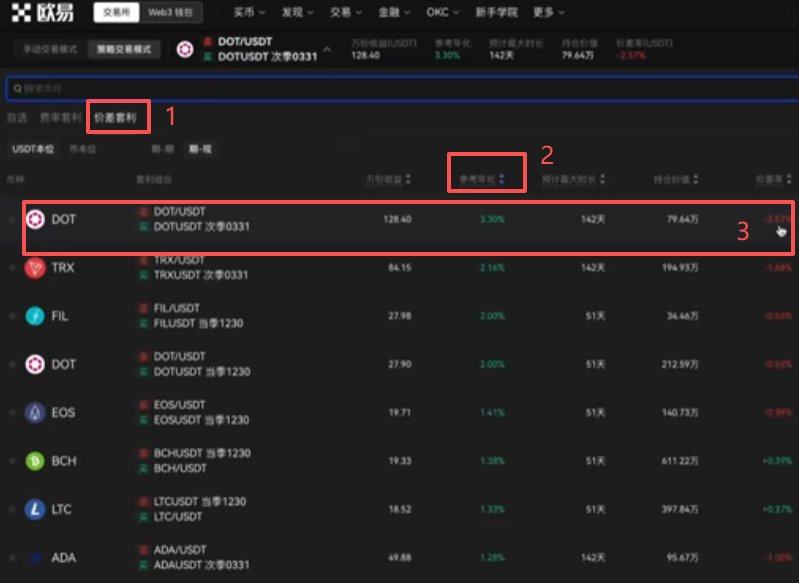The width and height of the screenshot is (799, 583).
Task: Focus the coin pair search field
Action: [x=403, y=89]
